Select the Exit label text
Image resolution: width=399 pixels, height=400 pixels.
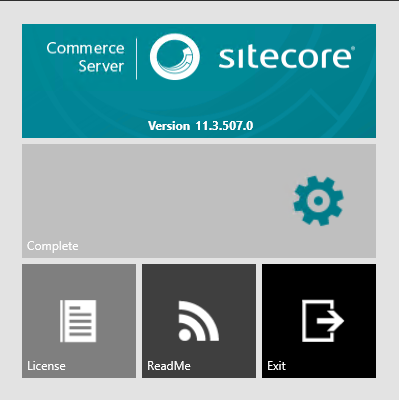276,366
